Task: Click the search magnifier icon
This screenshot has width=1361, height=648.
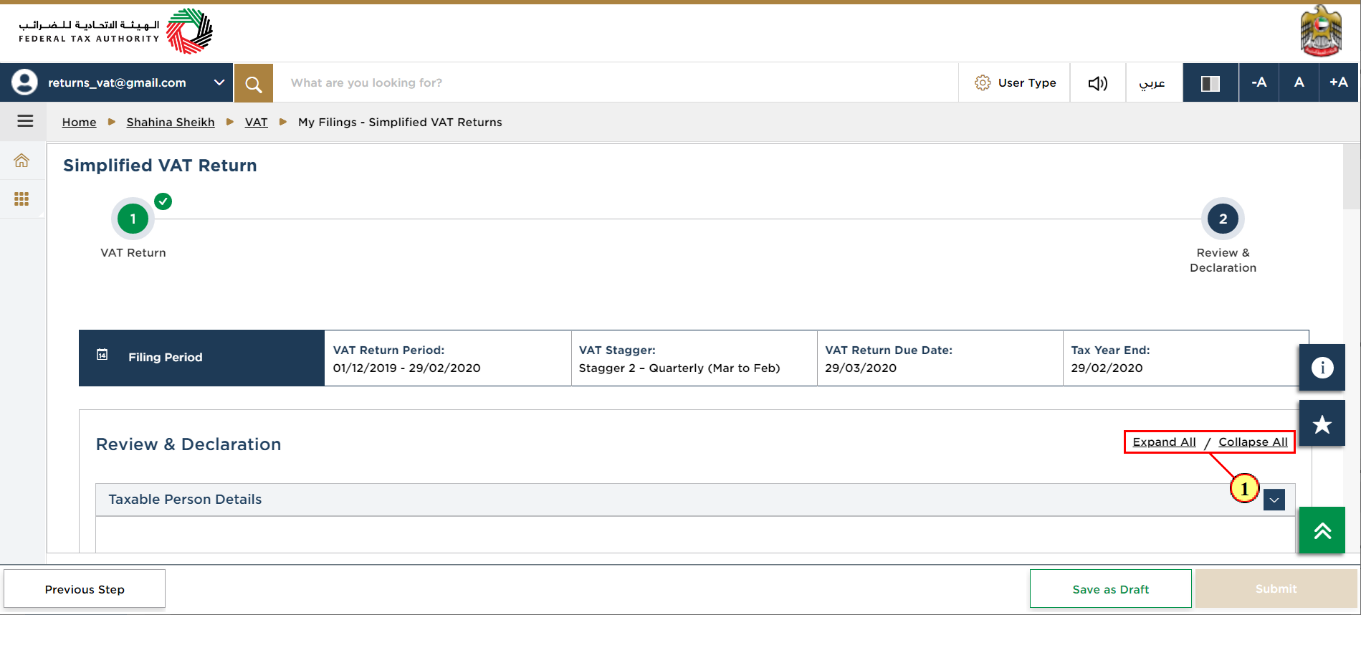Action: [x=253, y=84]
